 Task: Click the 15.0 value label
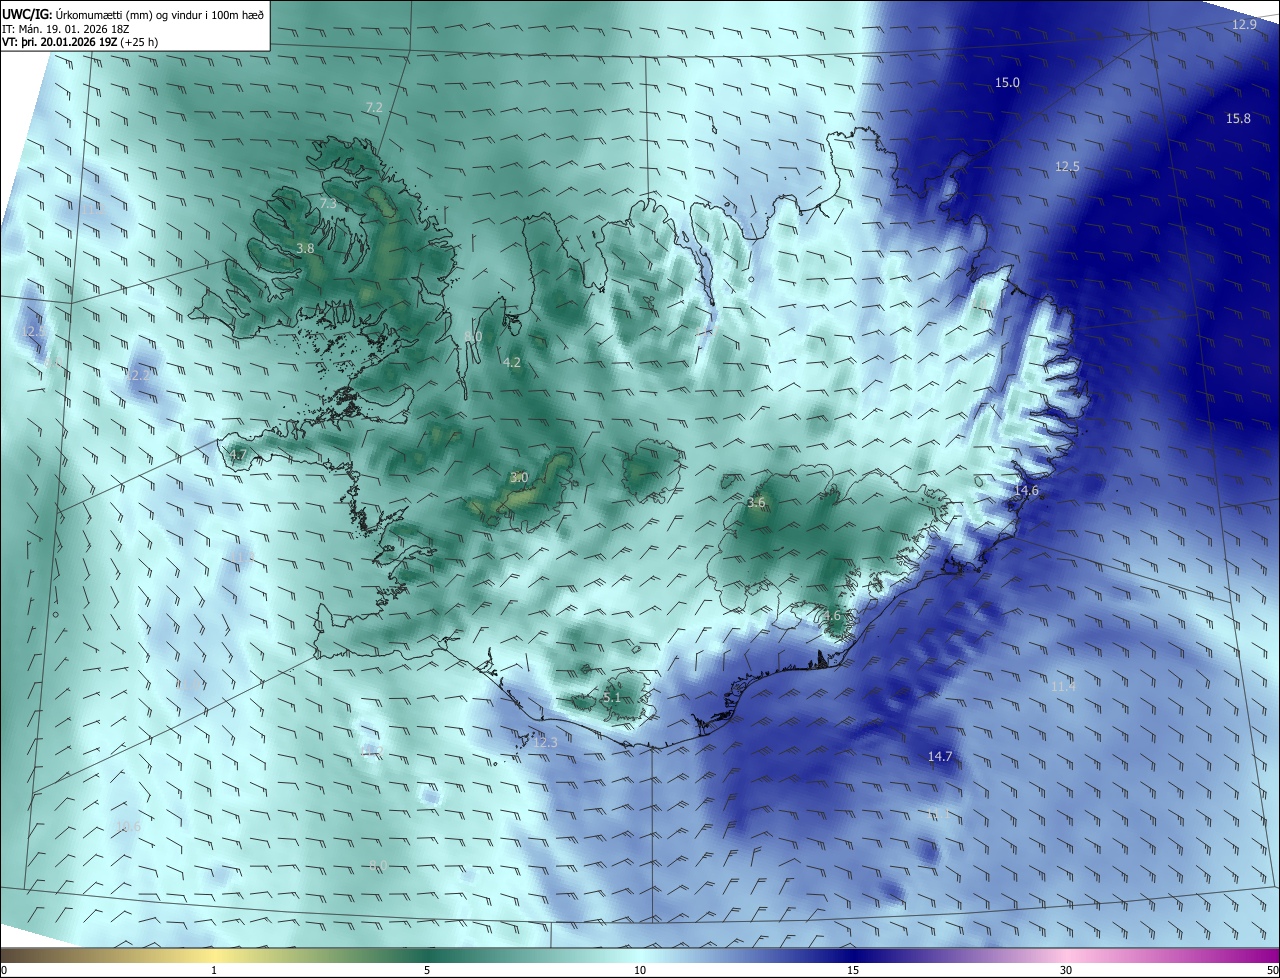pyautogui.click(x=1007, y=82)
